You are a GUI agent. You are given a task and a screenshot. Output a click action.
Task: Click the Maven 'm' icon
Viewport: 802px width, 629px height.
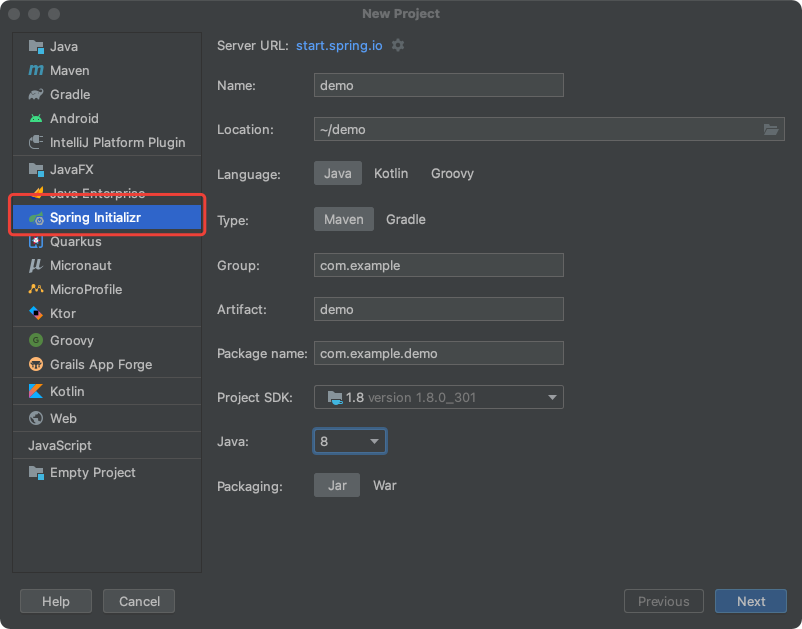coord(36,70)
